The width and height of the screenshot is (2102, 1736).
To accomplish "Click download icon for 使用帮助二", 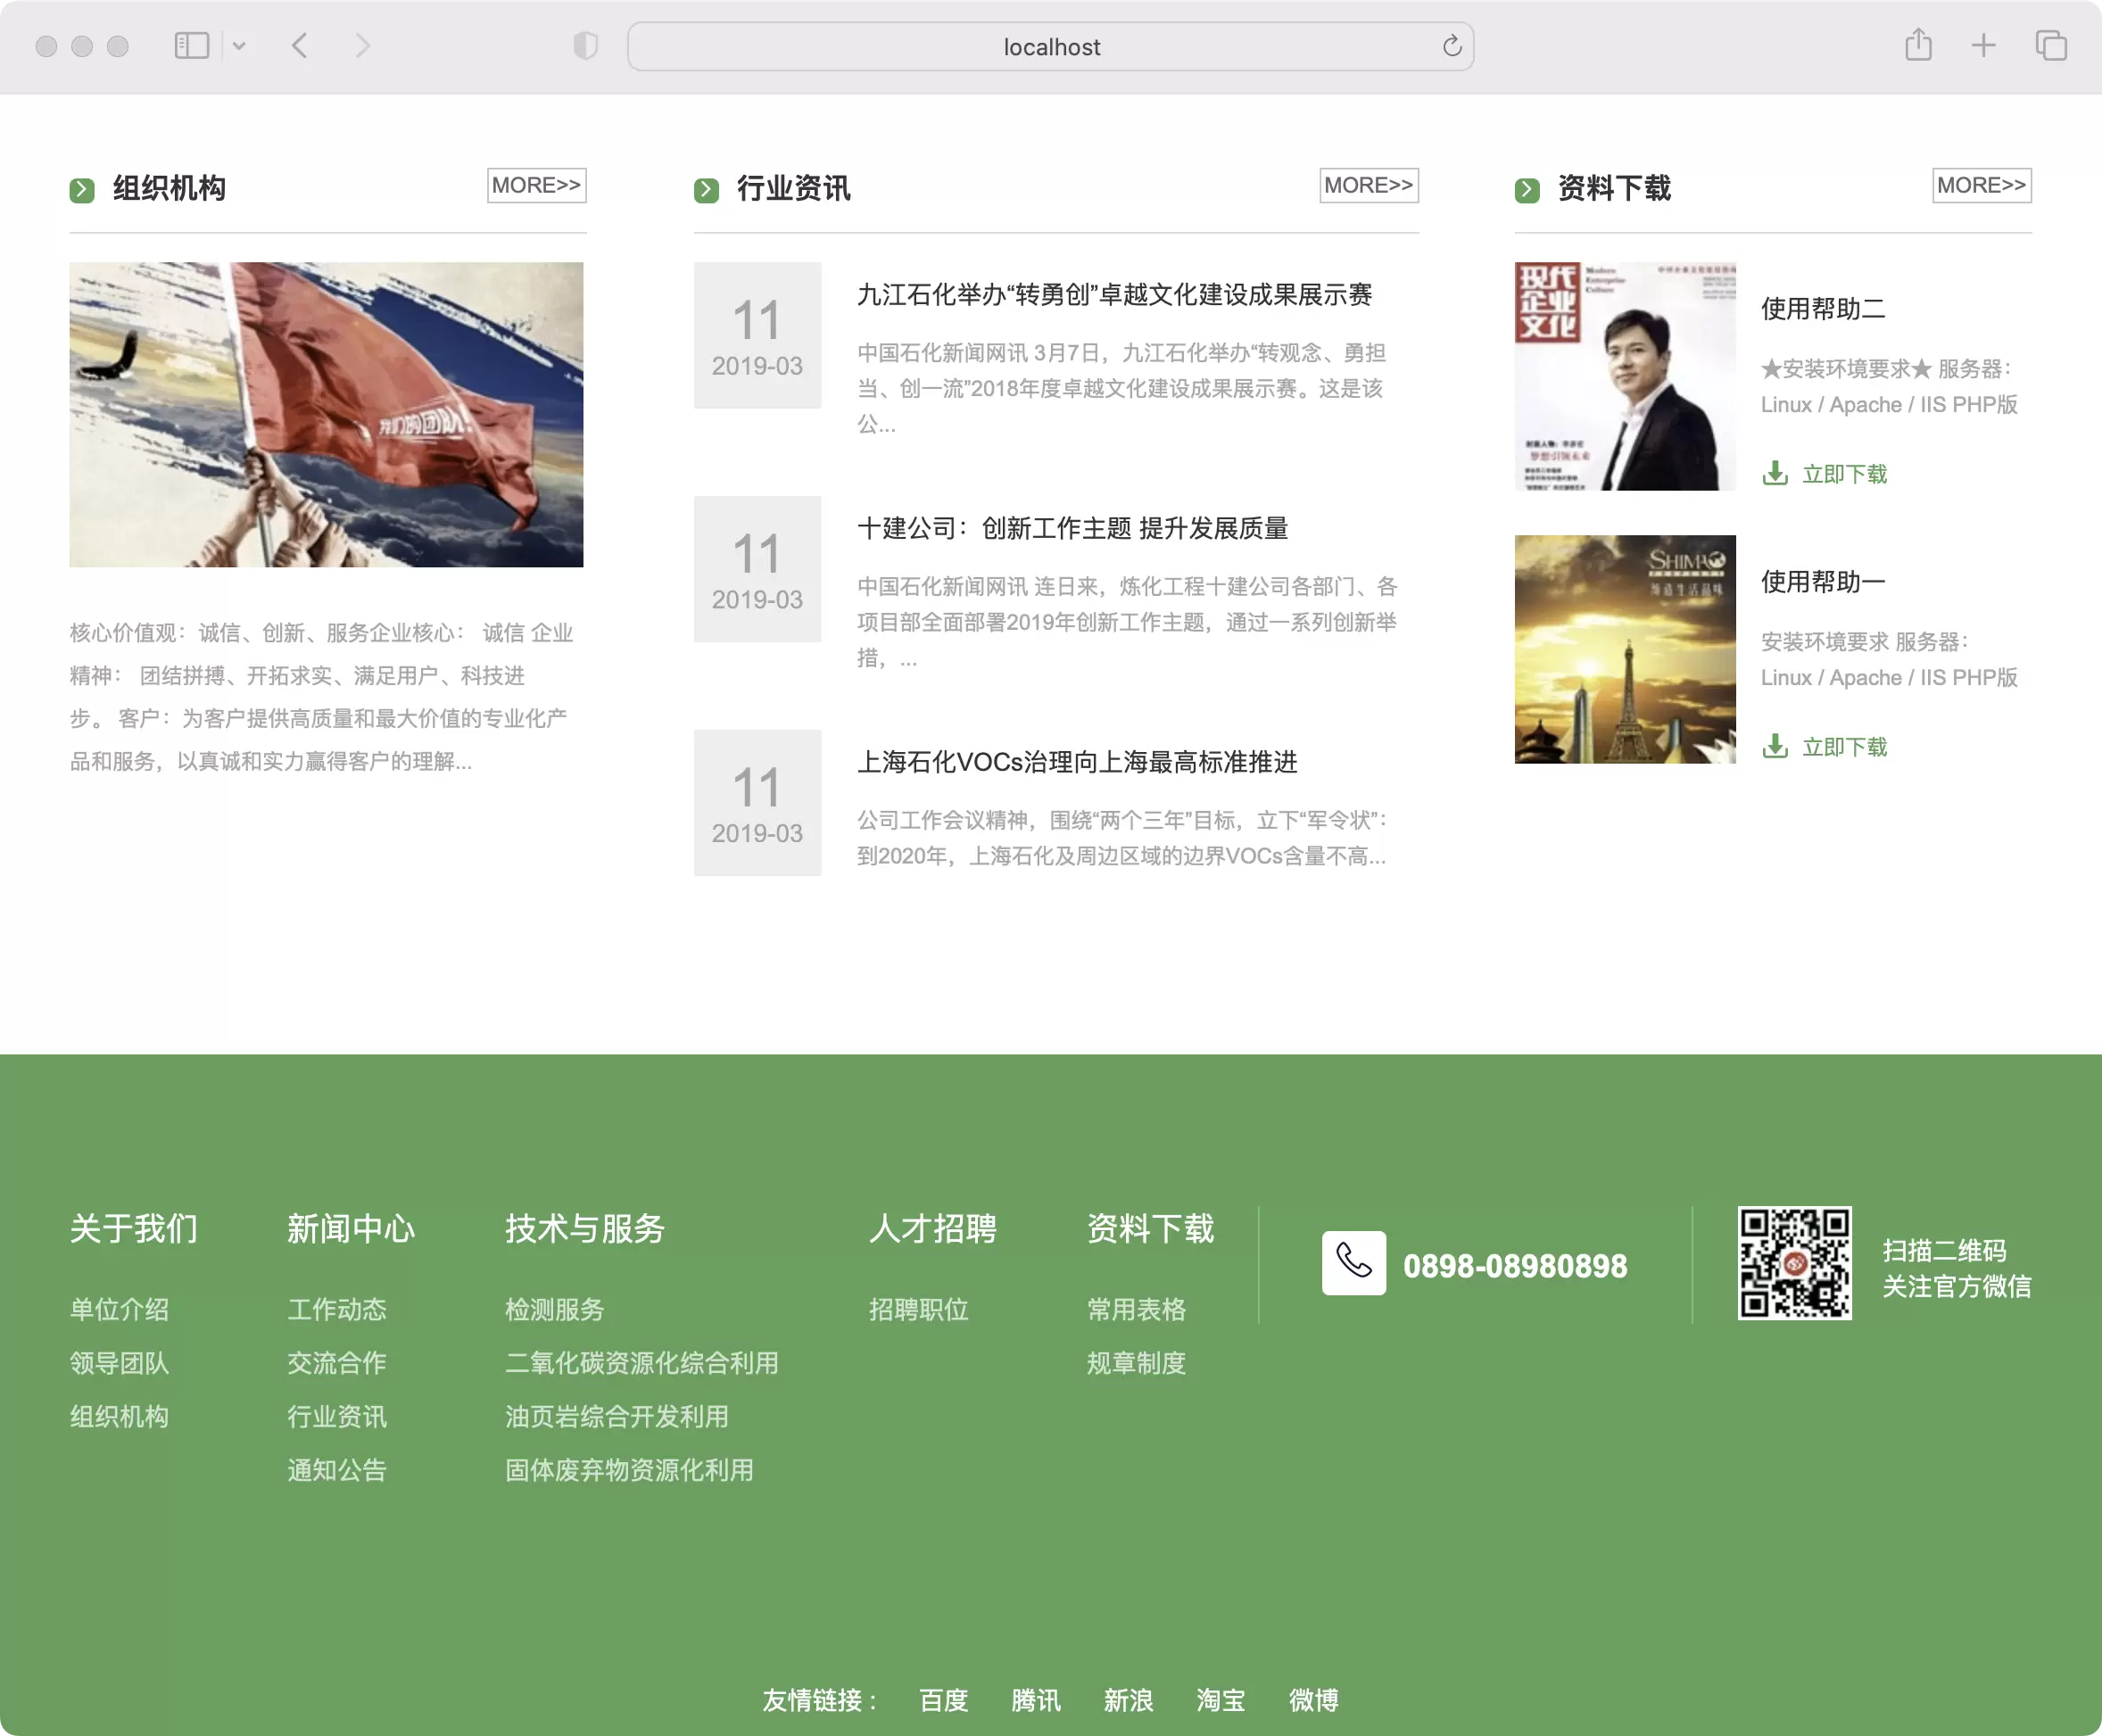I will pyautogui.click(x=1775, y=473).
